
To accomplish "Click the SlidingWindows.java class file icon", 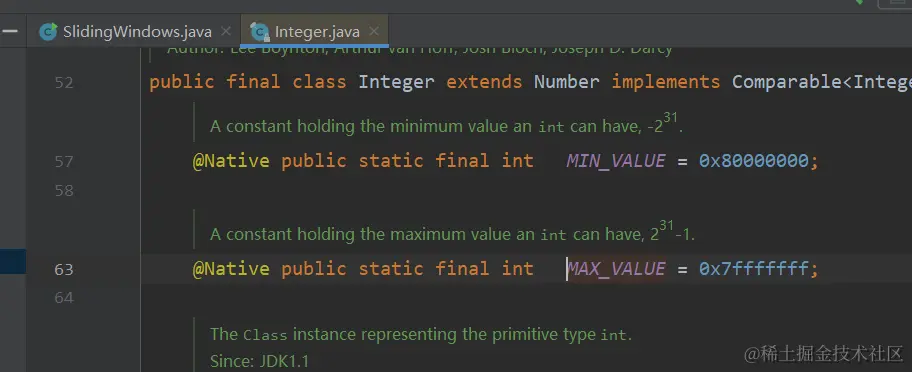I will point(48,31).
